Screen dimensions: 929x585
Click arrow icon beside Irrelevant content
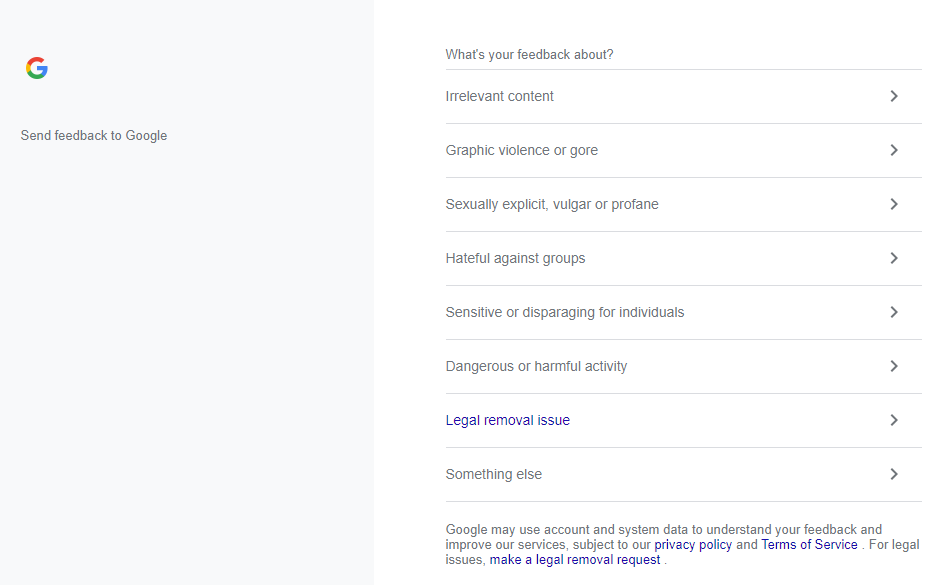tap(894, 96)
